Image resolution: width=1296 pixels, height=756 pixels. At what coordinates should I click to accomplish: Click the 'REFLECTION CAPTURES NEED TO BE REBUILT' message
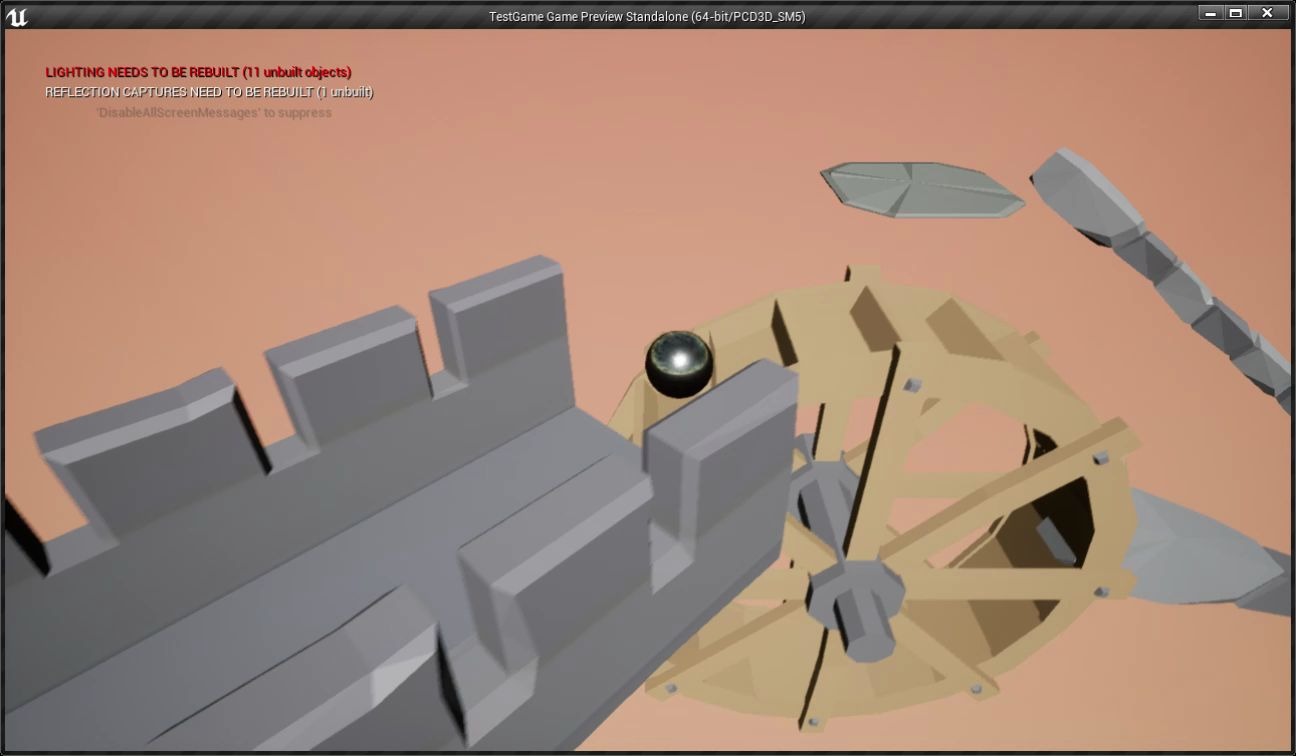(x=206, y=91)
